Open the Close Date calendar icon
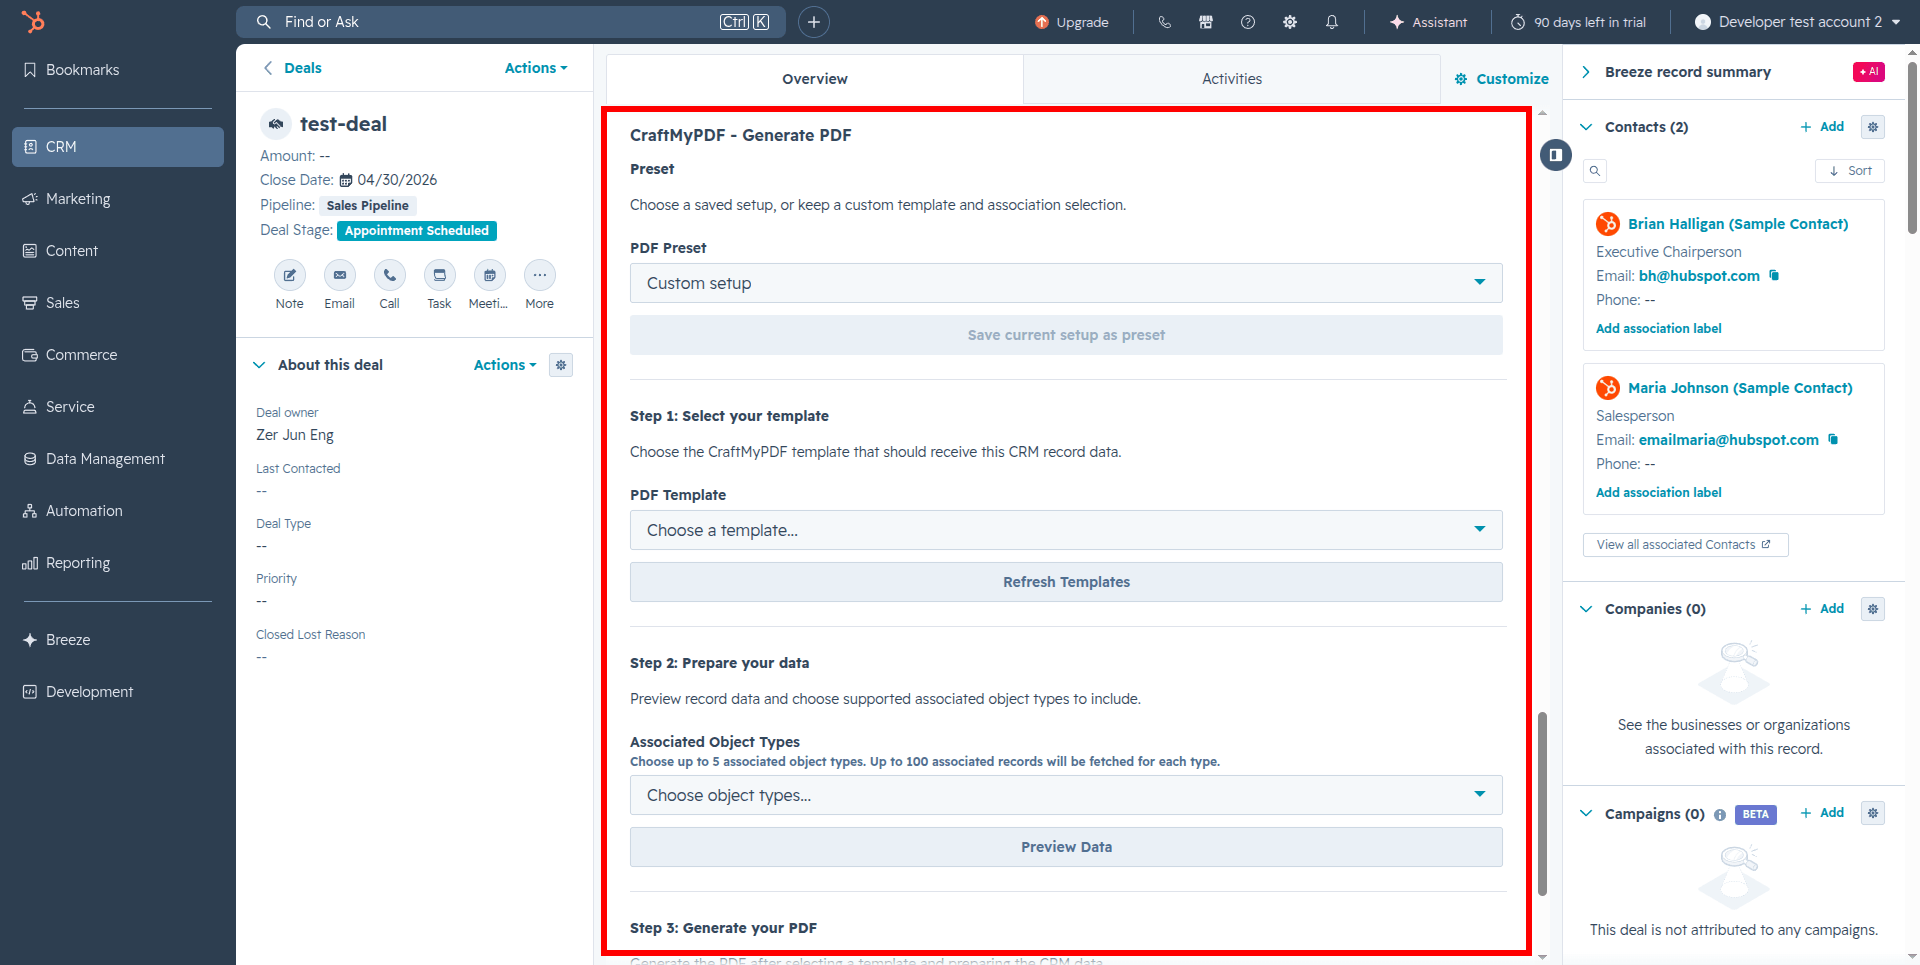1920x965 pixels. (x=346, y=181)
